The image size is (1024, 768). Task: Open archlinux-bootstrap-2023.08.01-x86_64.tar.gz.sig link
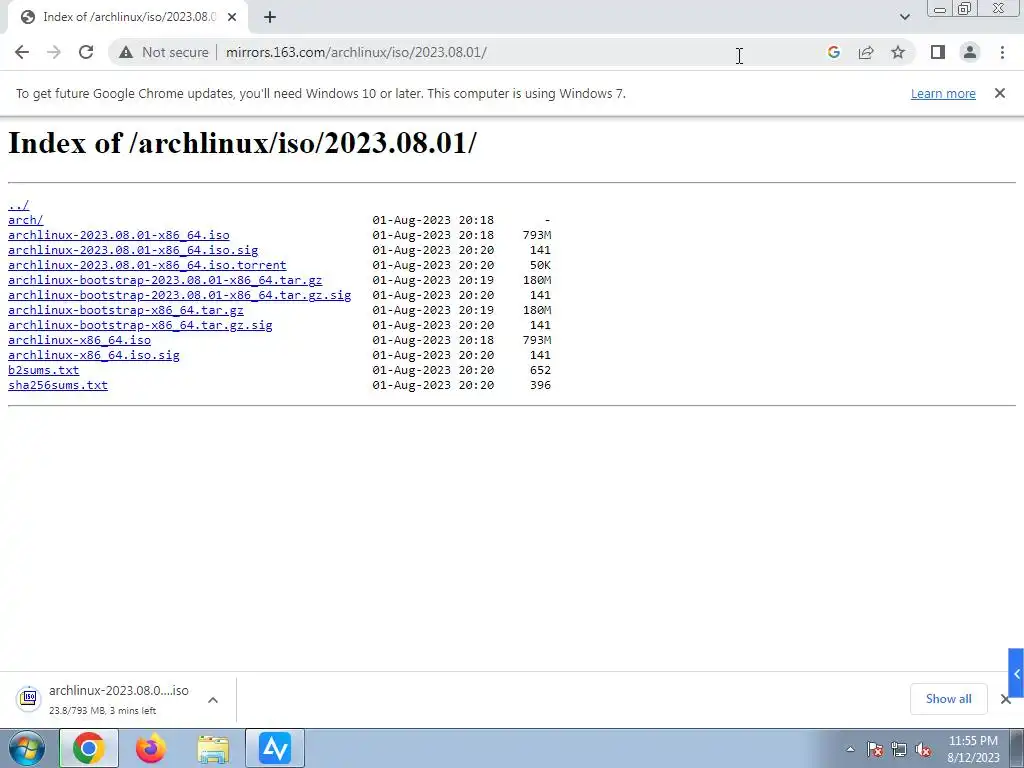(x=180, y=295)
